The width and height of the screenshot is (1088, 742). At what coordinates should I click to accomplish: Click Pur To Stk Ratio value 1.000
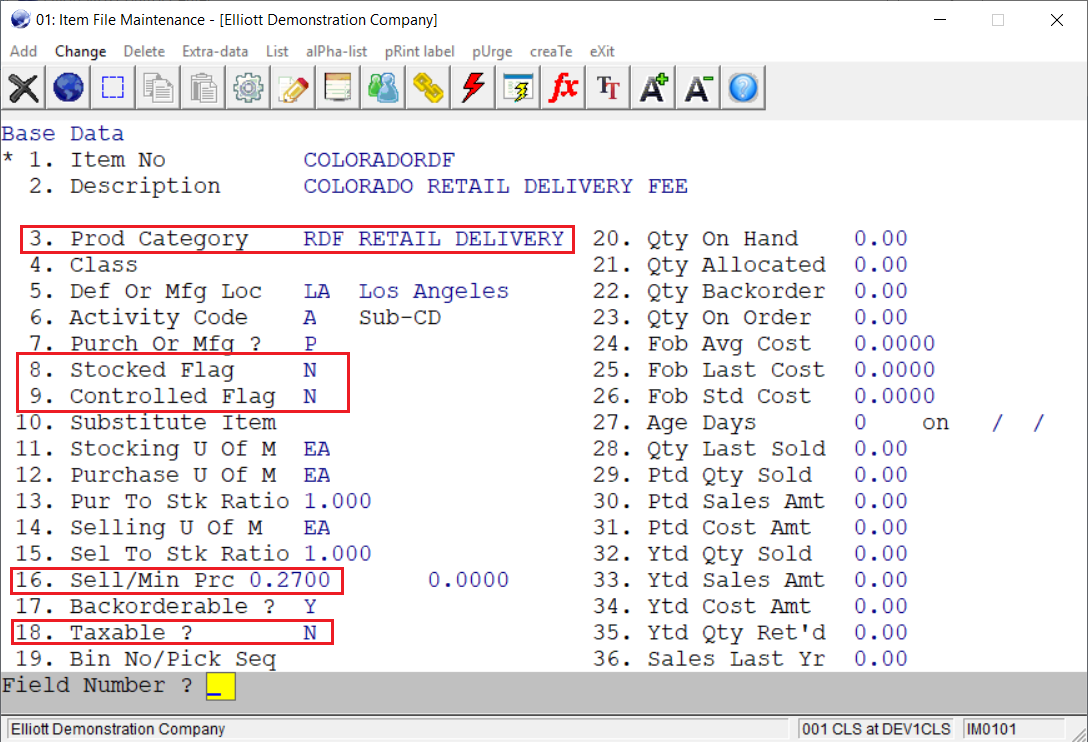pyautogui.click(x=337, y=502)
